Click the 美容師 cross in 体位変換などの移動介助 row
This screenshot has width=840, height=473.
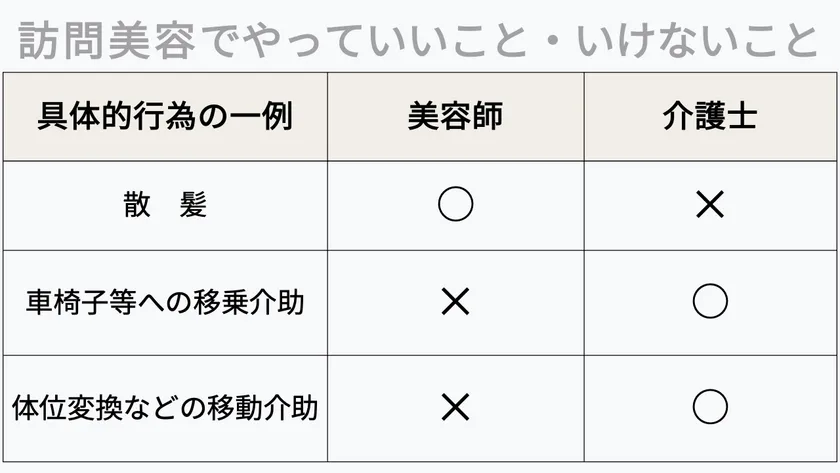point(455,407)
